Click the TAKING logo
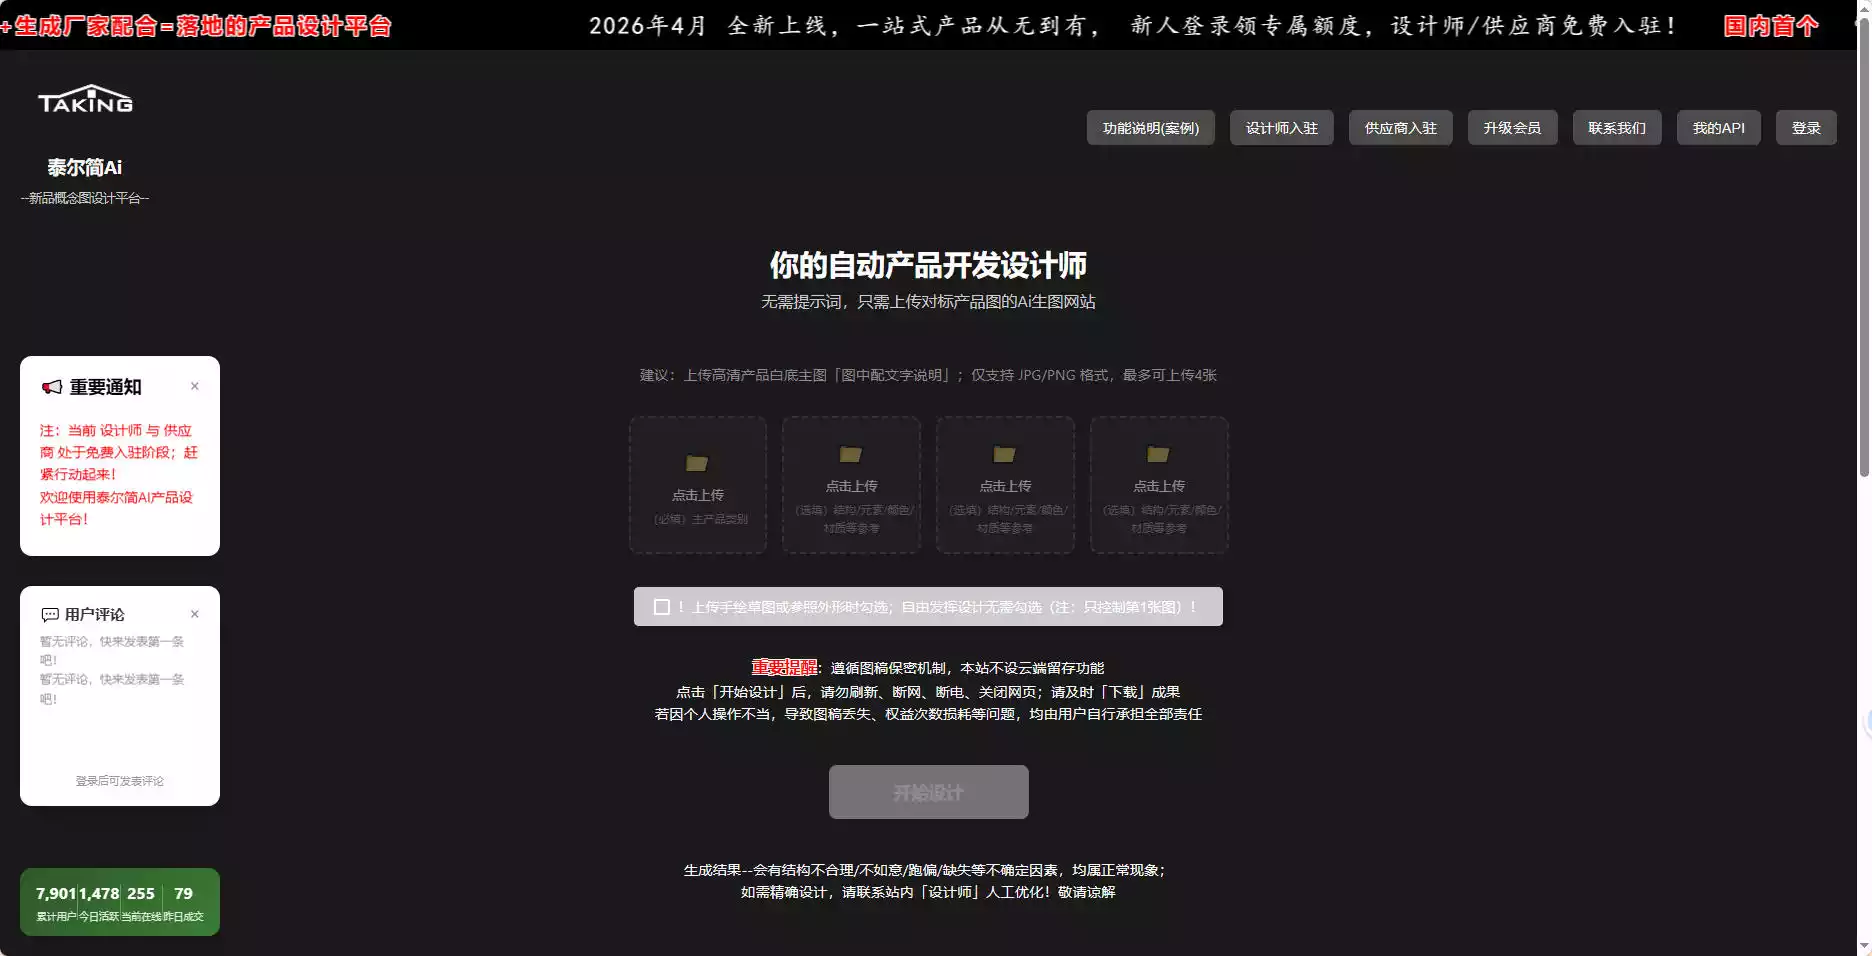1872x956 pixels. click(85, 99)
